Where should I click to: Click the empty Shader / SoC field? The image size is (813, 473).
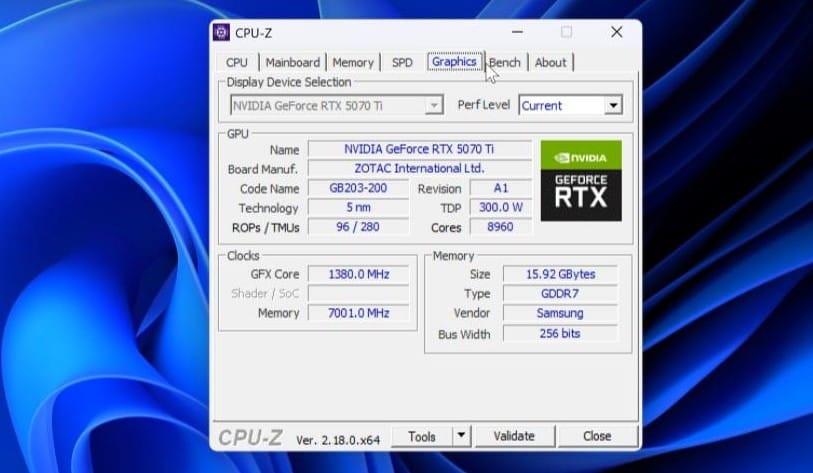(x=358, y=294)
